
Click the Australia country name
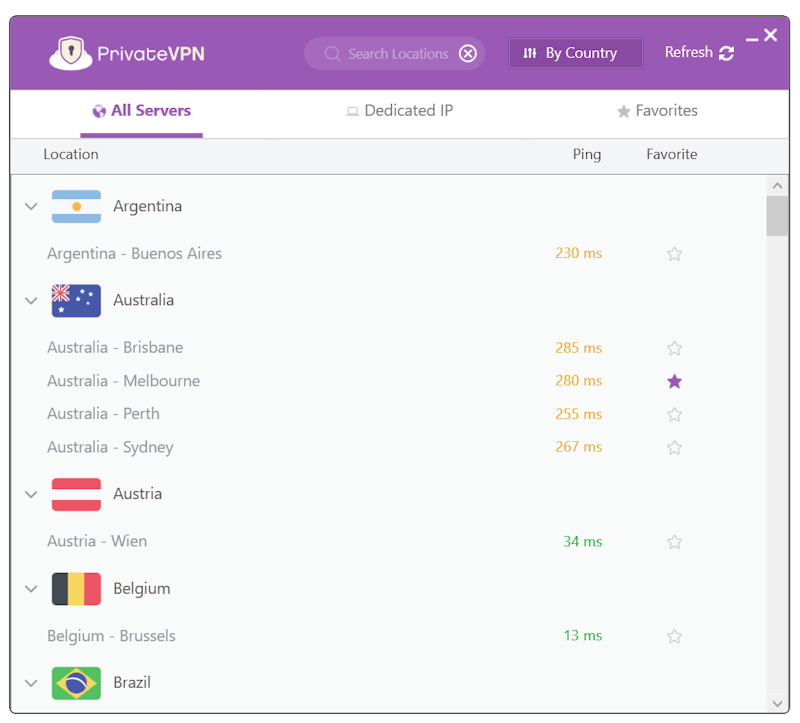(143, 300)
